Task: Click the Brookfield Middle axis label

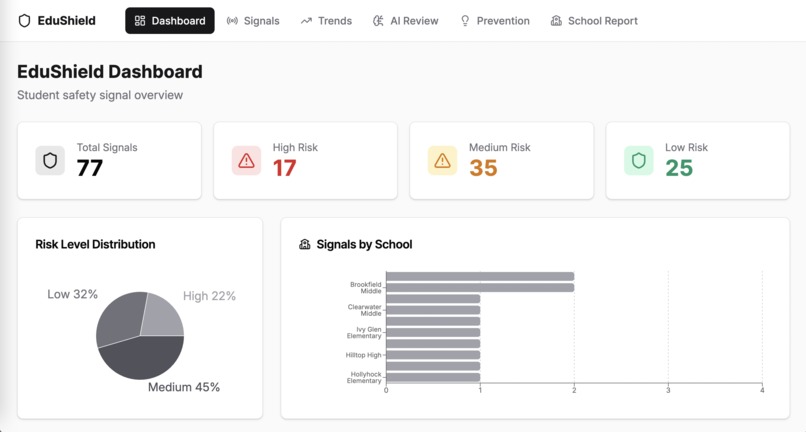Action: (365, 287)
